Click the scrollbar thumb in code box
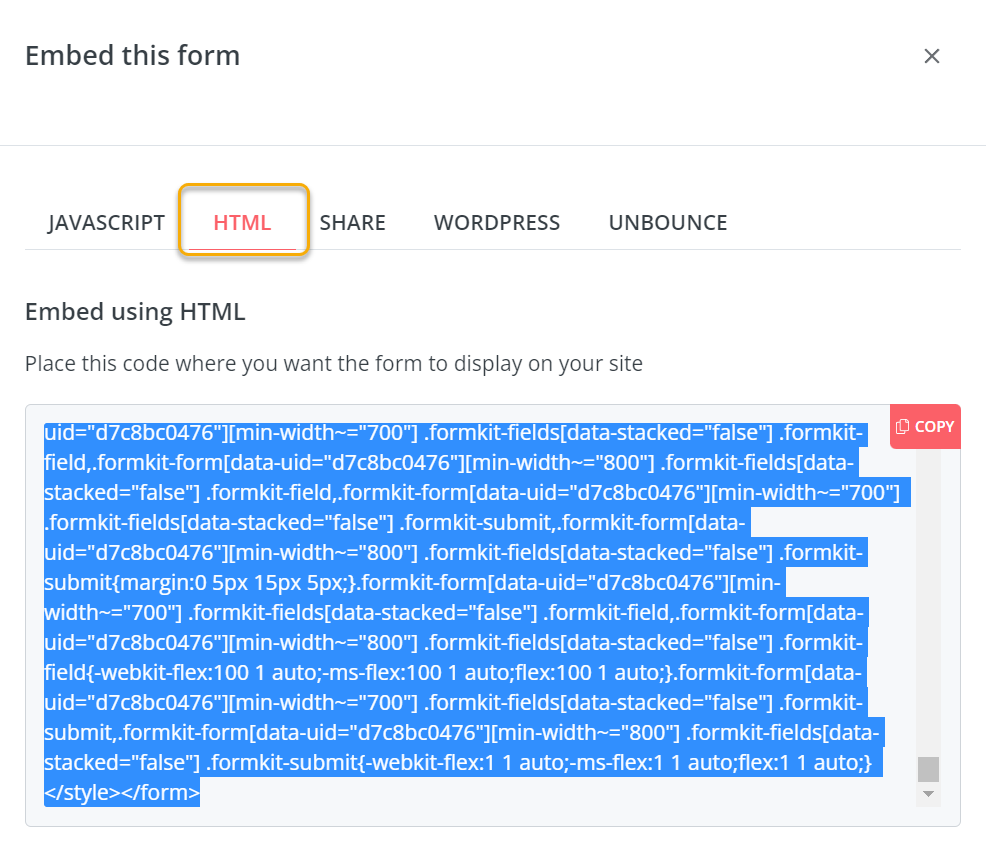 coord(929,768)
